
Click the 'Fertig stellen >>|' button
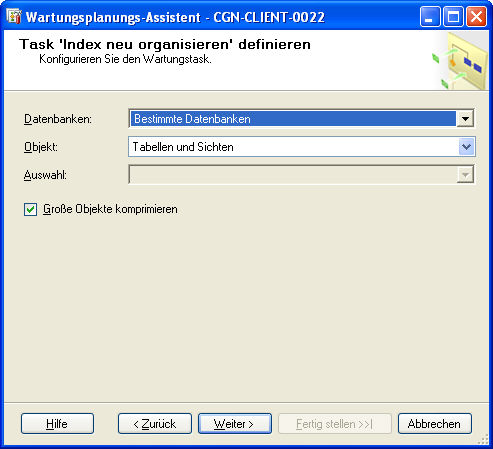pyautogui.click(x=334, y=424)
